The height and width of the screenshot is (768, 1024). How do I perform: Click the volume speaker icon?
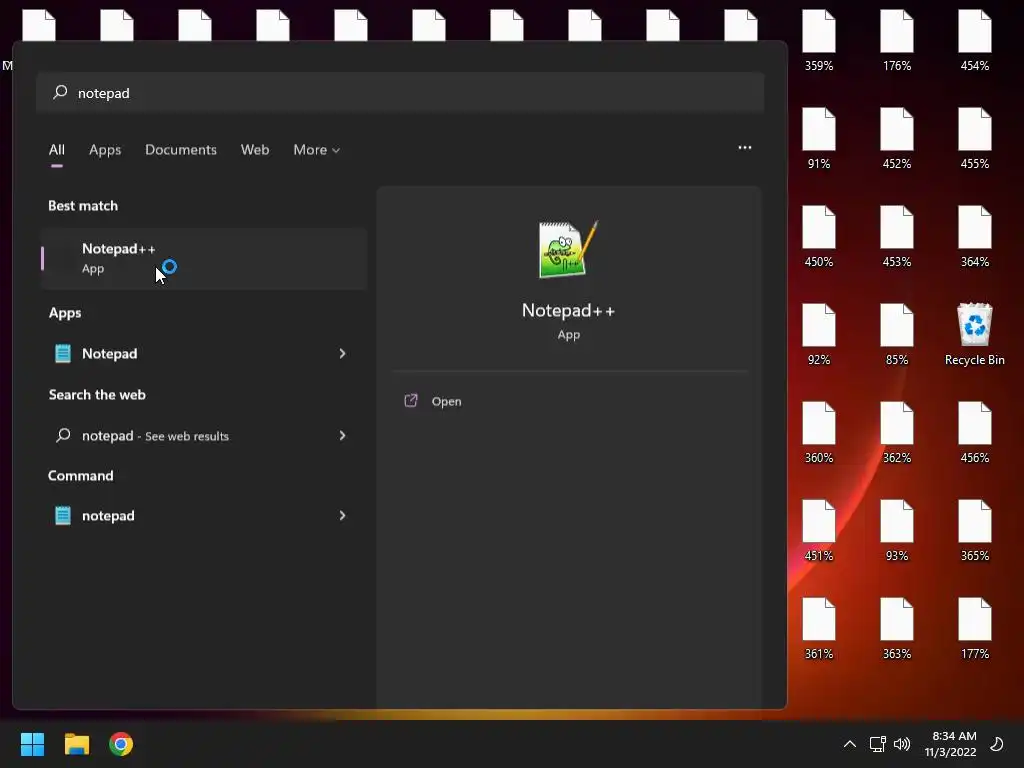coord(902,744)
